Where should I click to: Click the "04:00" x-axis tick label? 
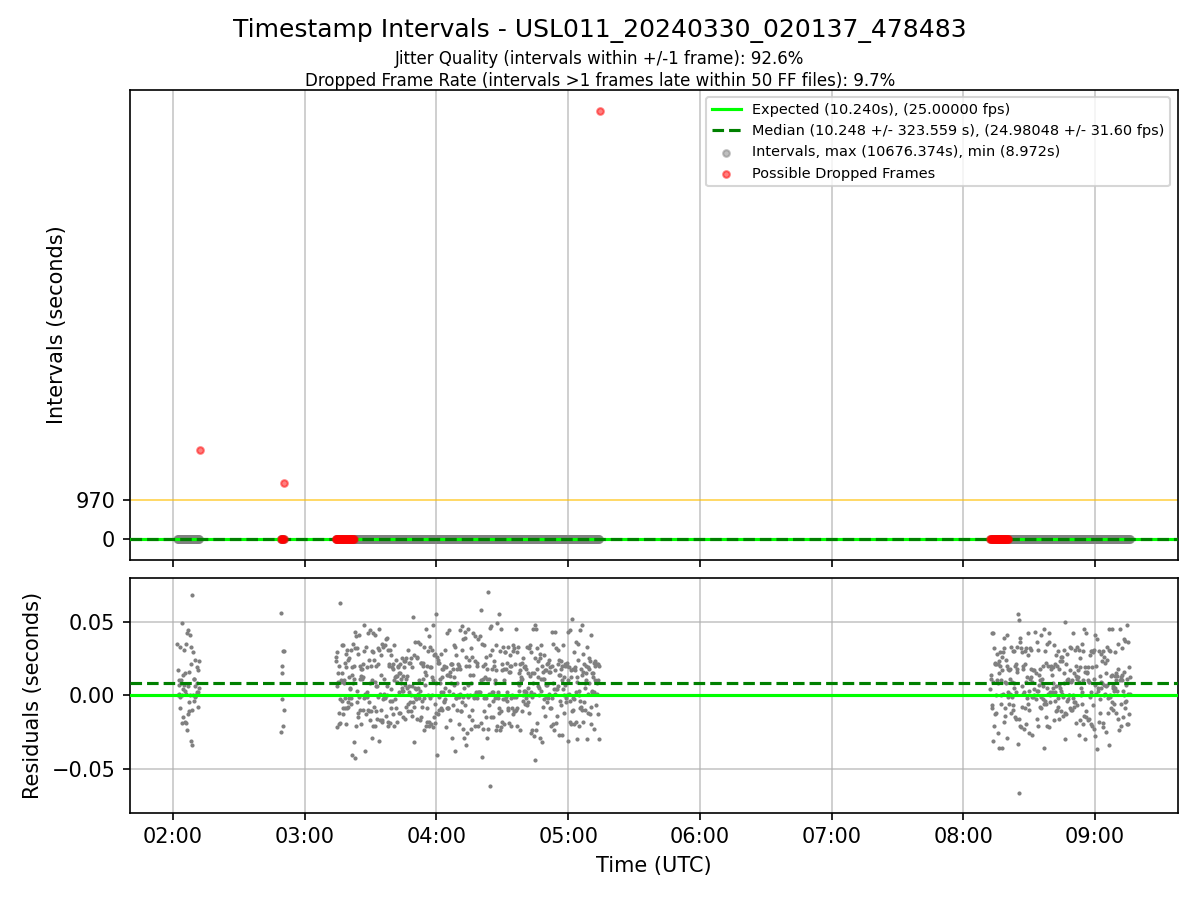click(x=436, y=836)
